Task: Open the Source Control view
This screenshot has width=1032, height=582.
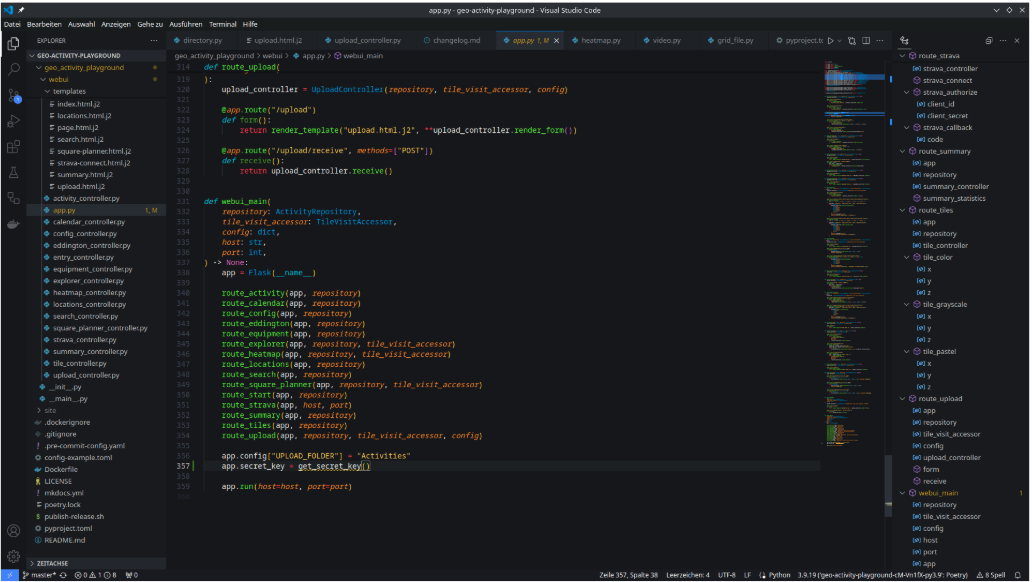Action: tap(13, 95)
